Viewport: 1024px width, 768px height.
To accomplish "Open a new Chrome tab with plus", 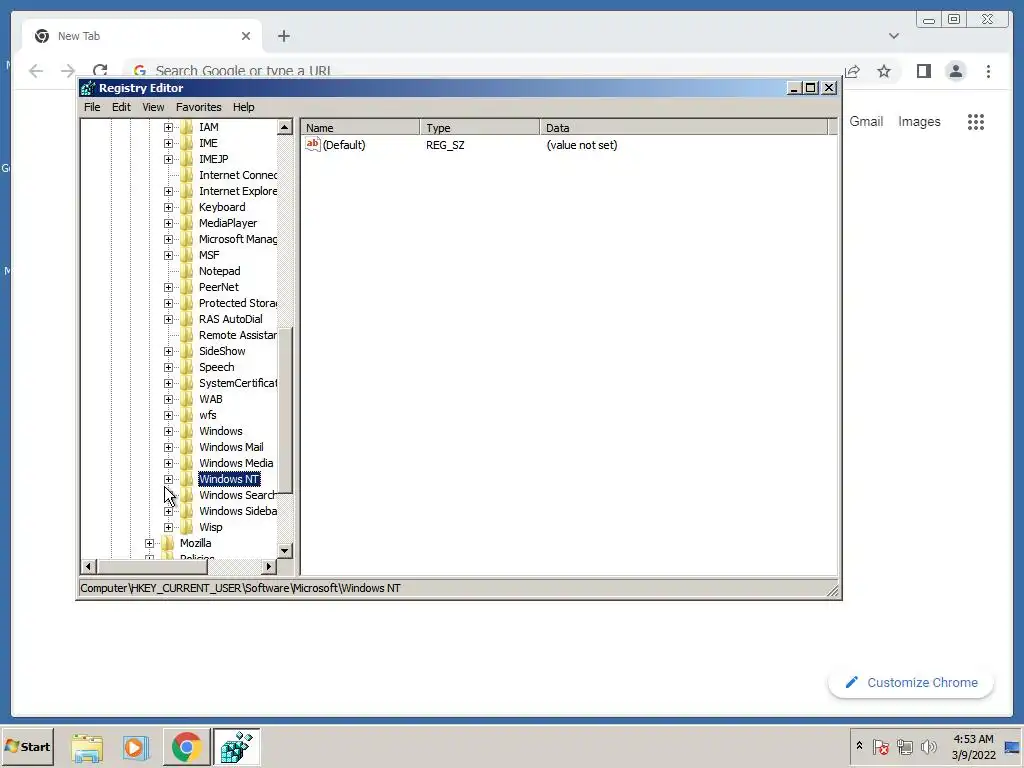I will (283, 36).
